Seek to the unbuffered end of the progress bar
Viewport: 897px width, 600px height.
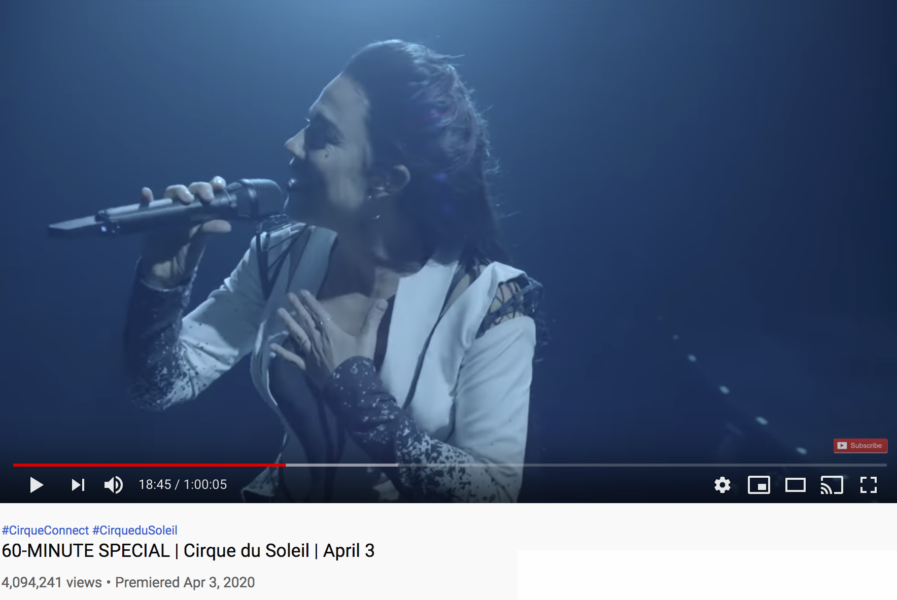tap(642, 465)
